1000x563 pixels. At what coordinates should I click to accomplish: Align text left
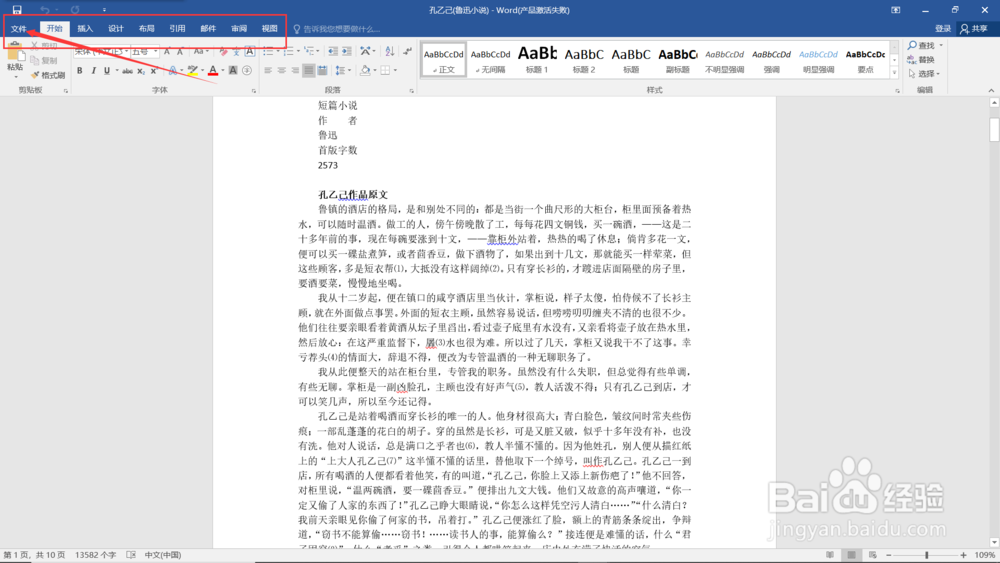(268, 71)
